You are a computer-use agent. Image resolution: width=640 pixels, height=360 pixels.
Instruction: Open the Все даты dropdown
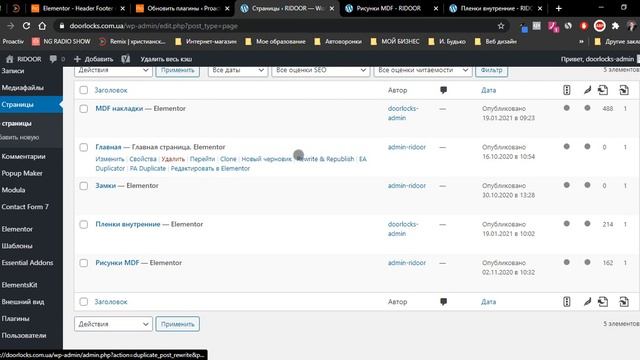[238, 70]
